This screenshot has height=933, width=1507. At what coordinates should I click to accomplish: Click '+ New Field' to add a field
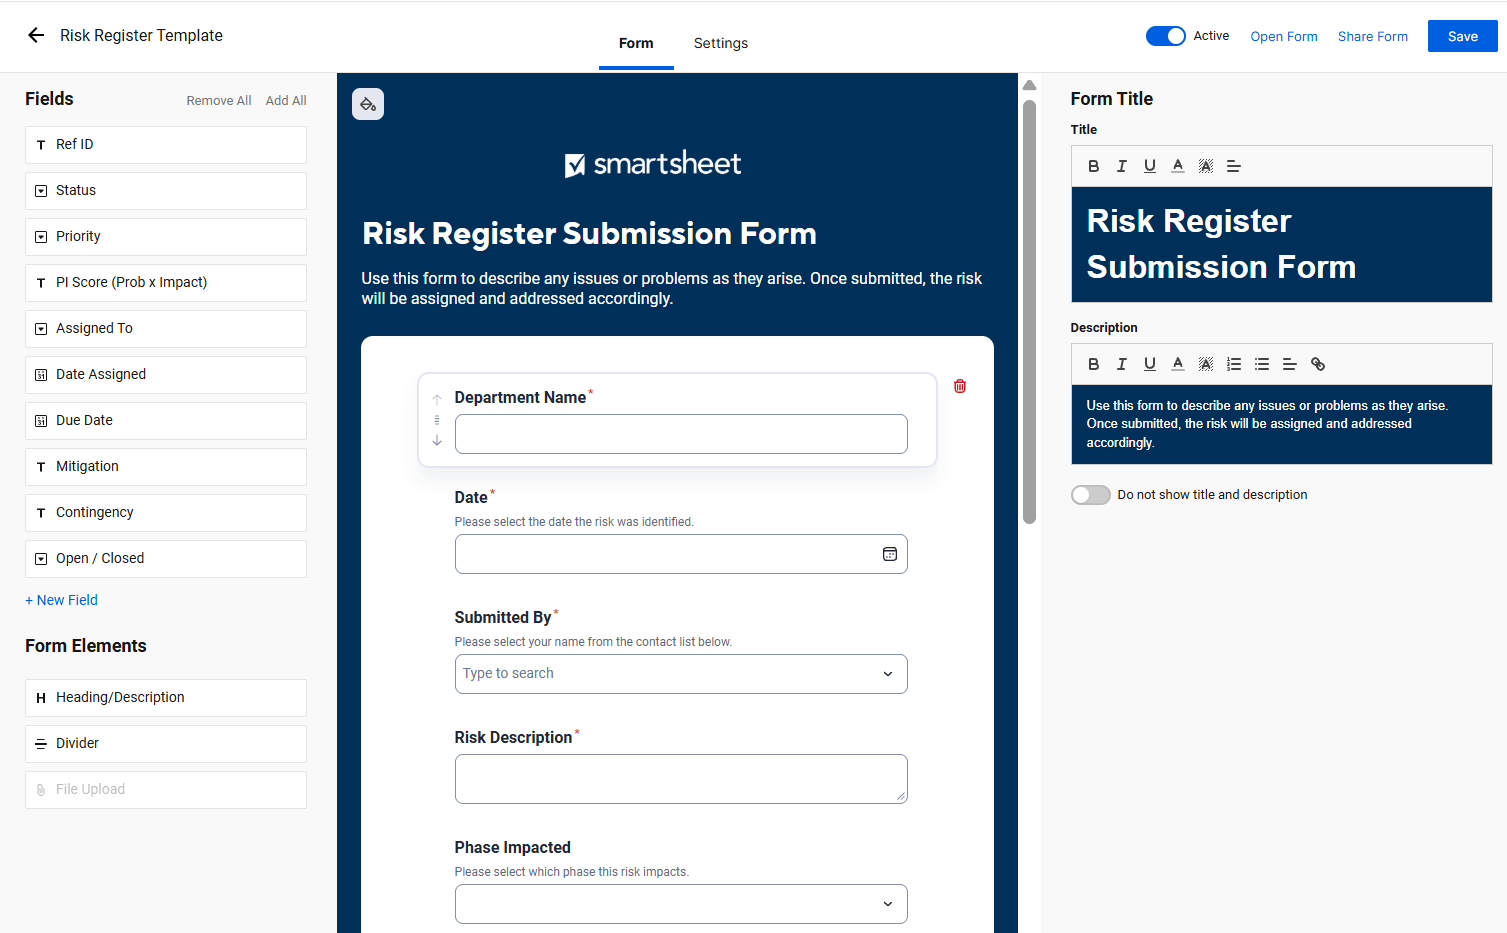[61, 600]
